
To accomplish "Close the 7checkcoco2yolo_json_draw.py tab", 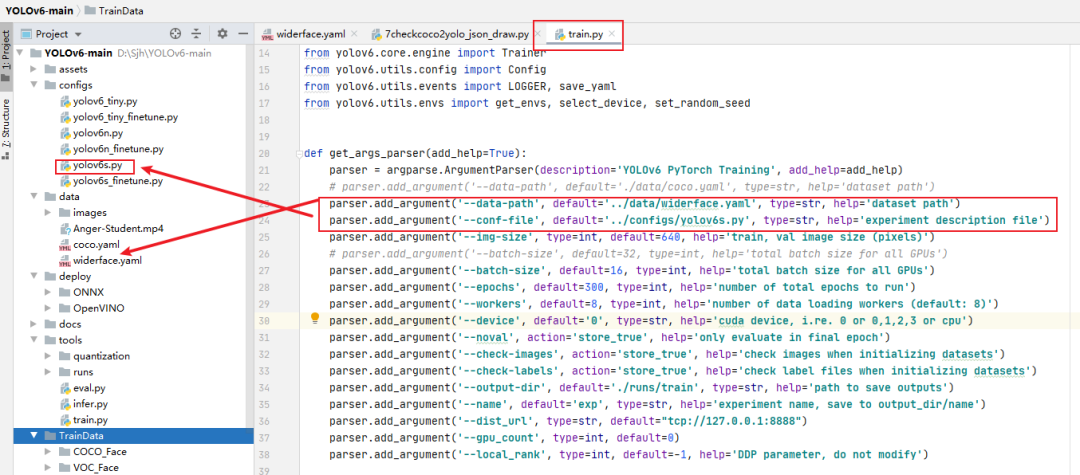I will pyautogui.click(x=538, y=33).
